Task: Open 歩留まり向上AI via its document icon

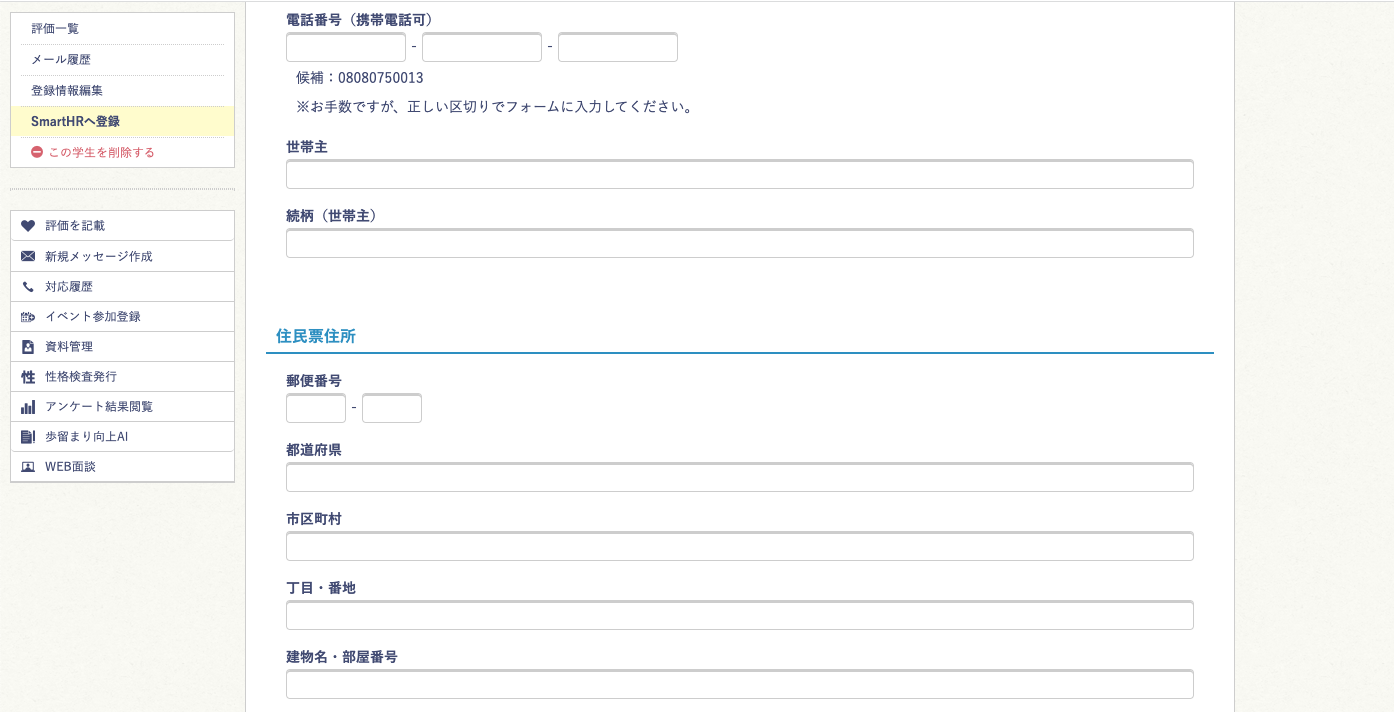Action: (x=27, y=436)
